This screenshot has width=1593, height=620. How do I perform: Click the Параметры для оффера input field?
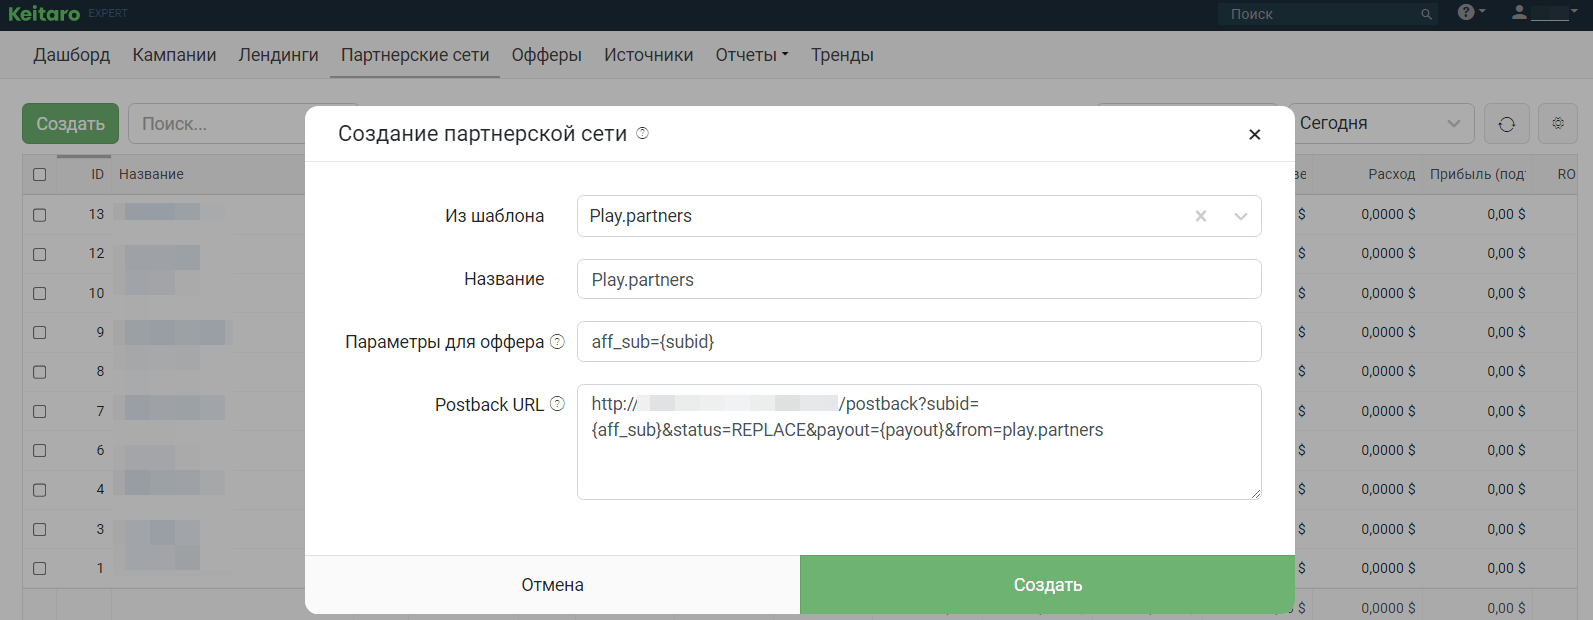[919, 342]
